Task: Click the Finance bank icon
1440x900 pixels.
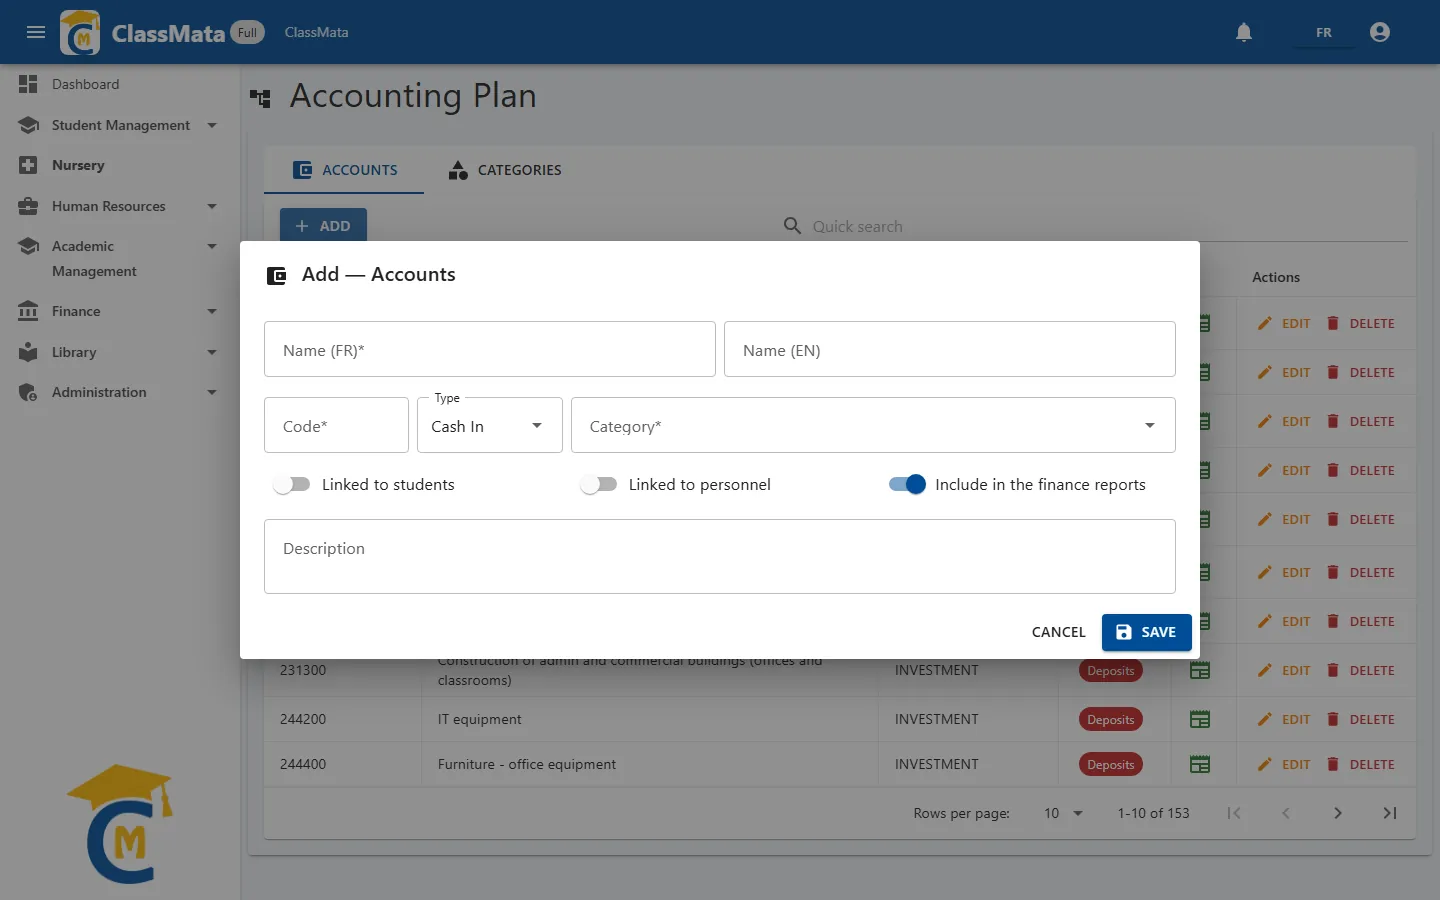Action: [x=28, y=311]
